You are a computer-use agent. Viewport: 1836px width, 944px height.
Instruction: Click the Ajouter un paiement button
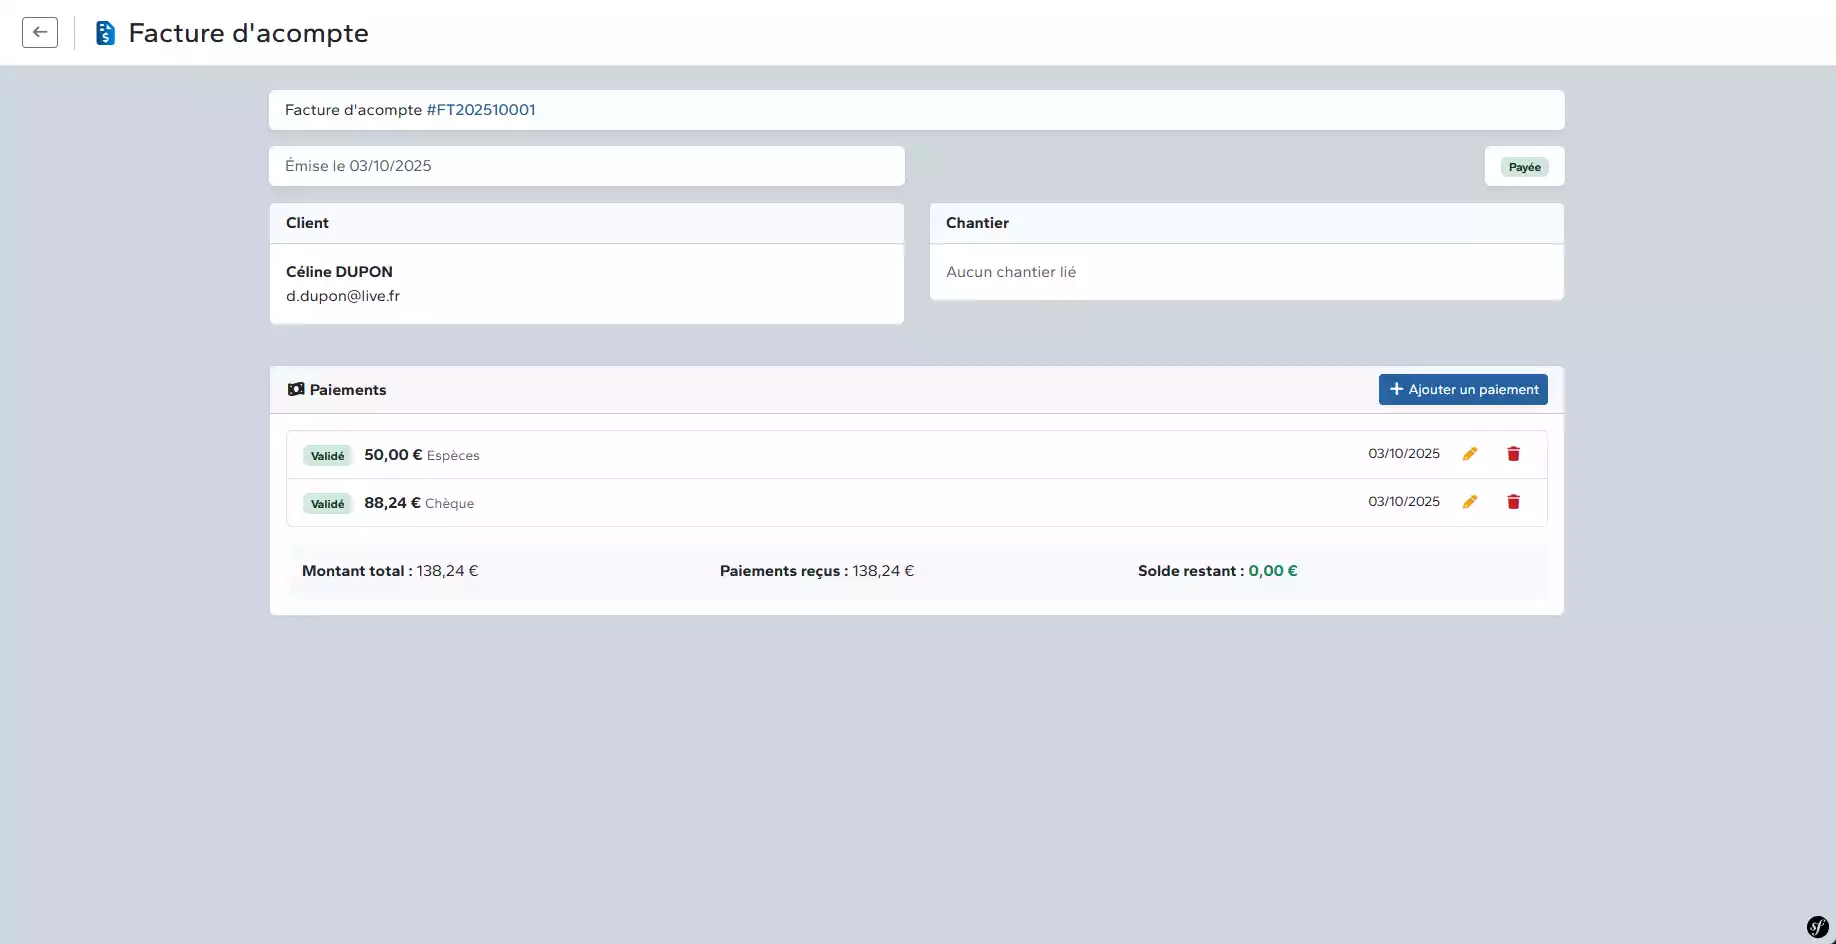1462,389
